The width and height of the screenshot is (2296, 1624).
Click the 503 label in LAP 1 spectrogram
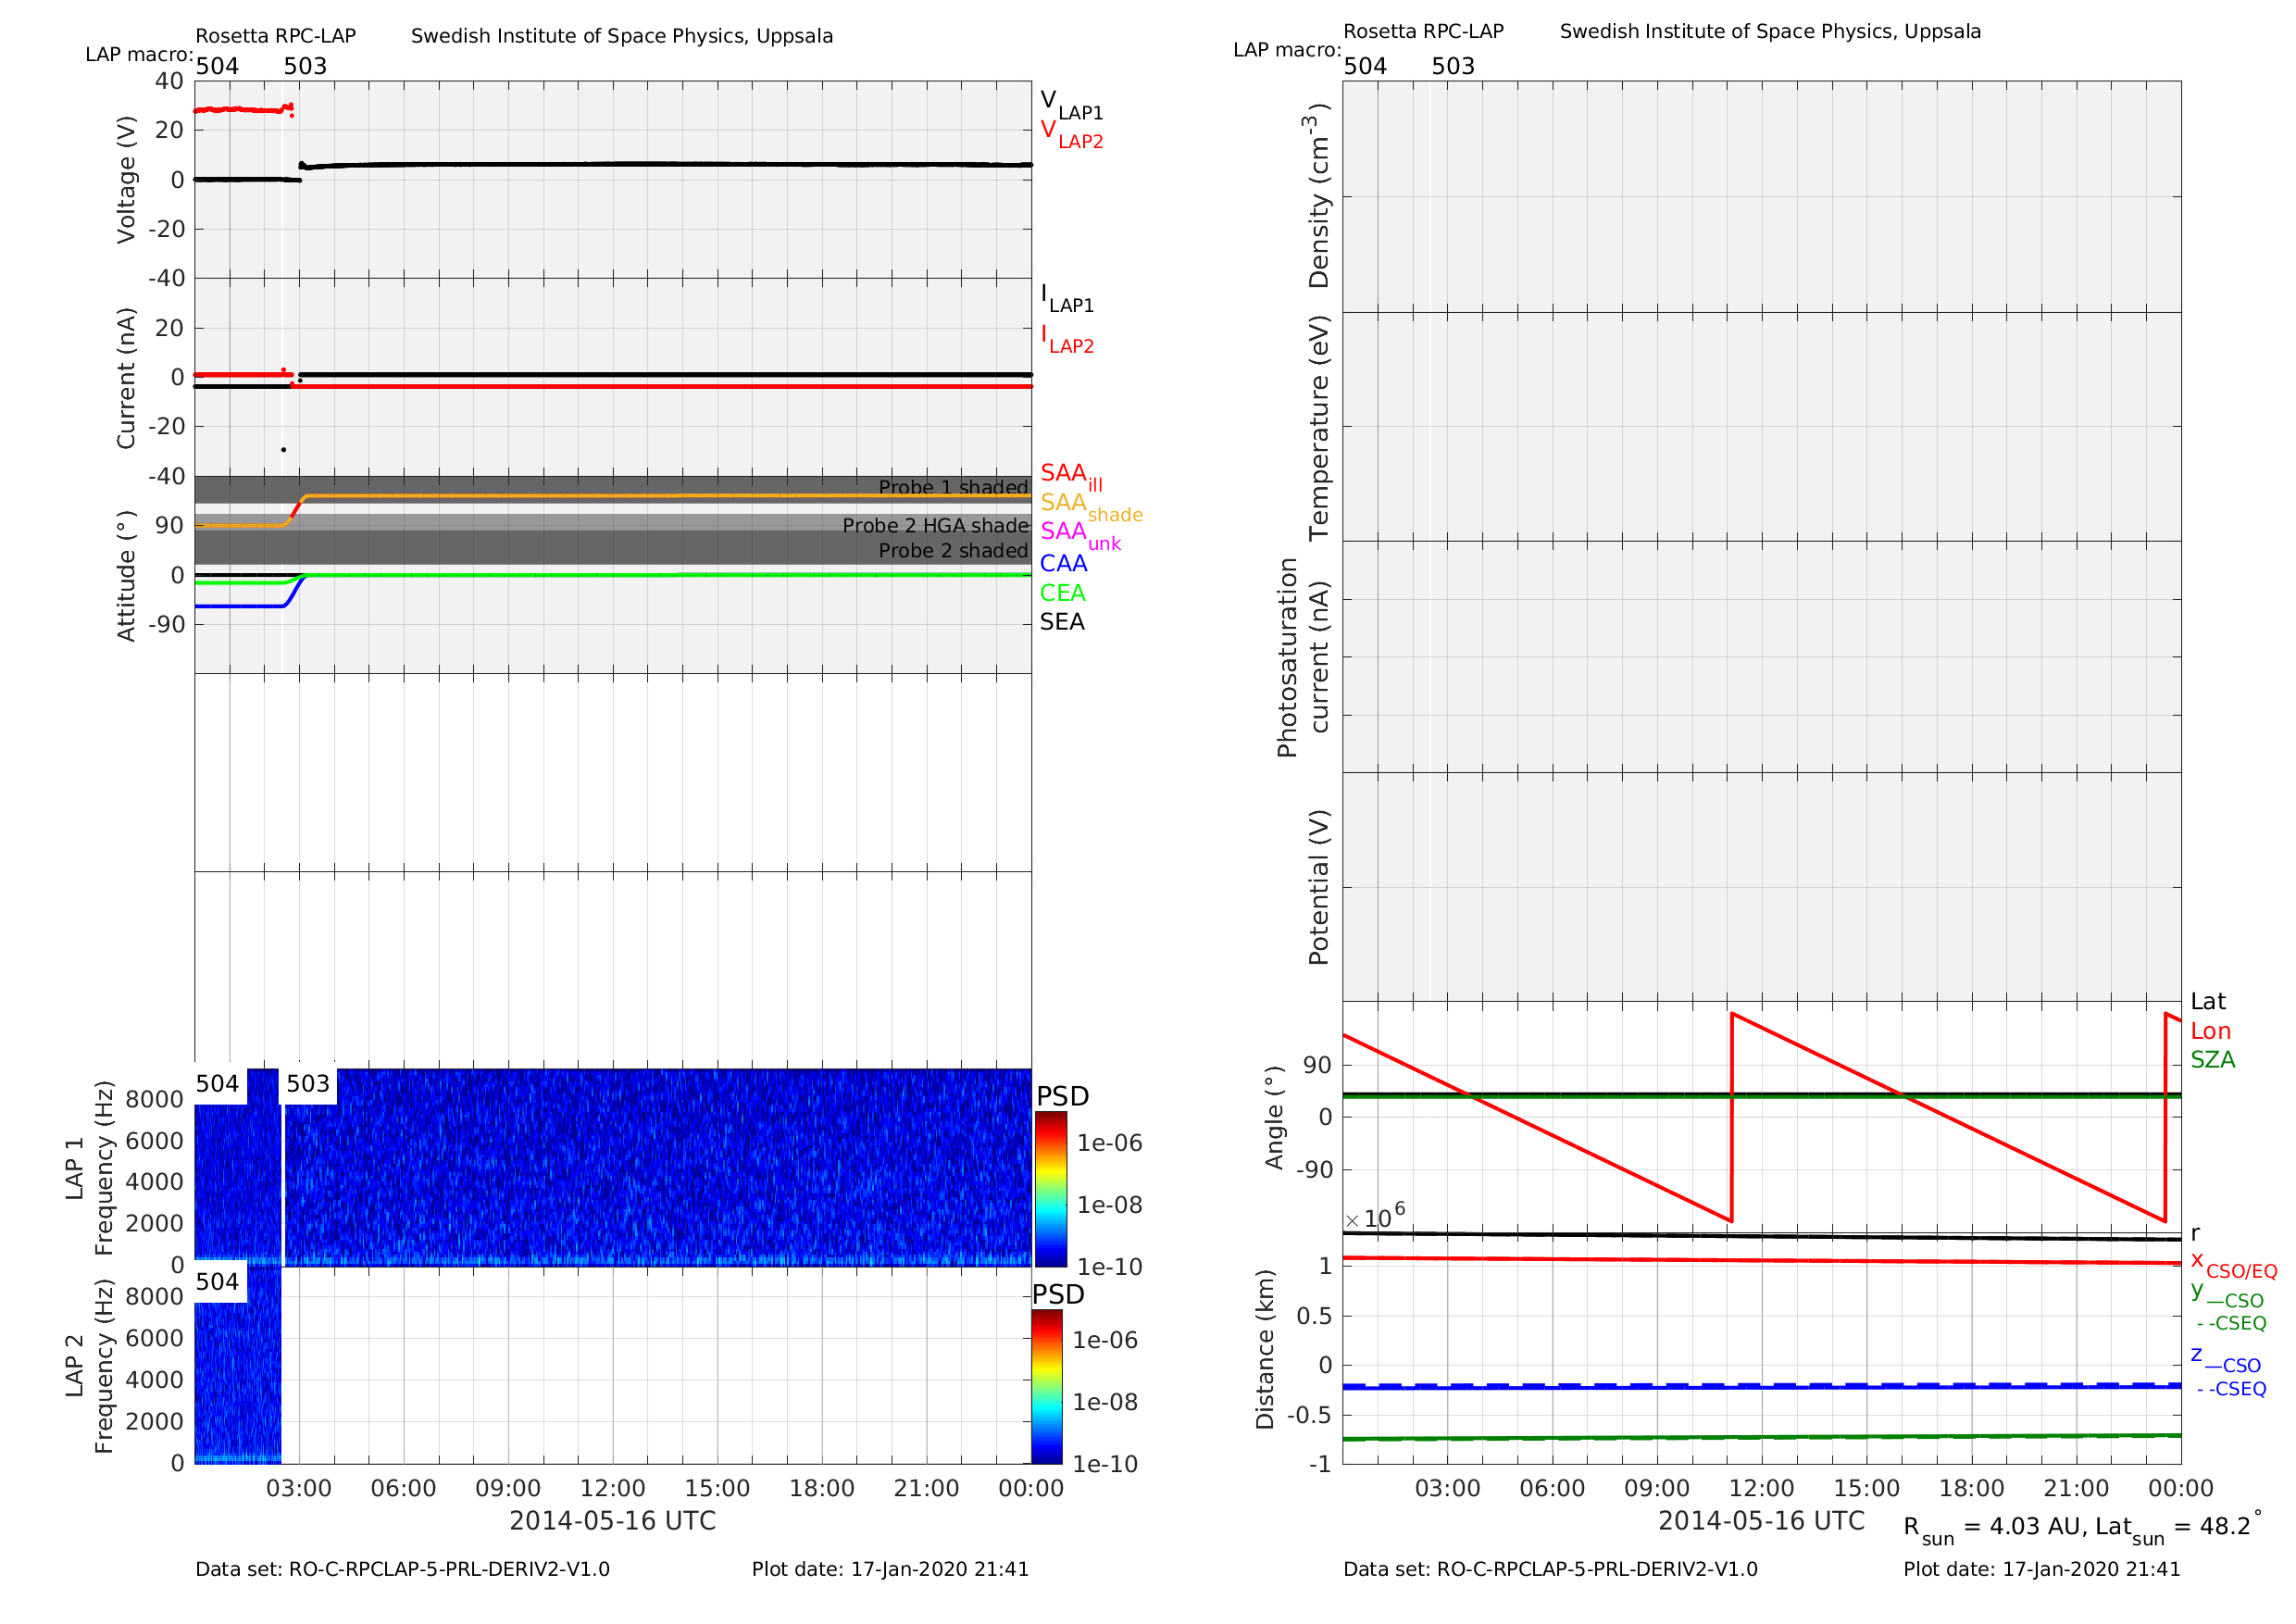[x=308, y=1084]
